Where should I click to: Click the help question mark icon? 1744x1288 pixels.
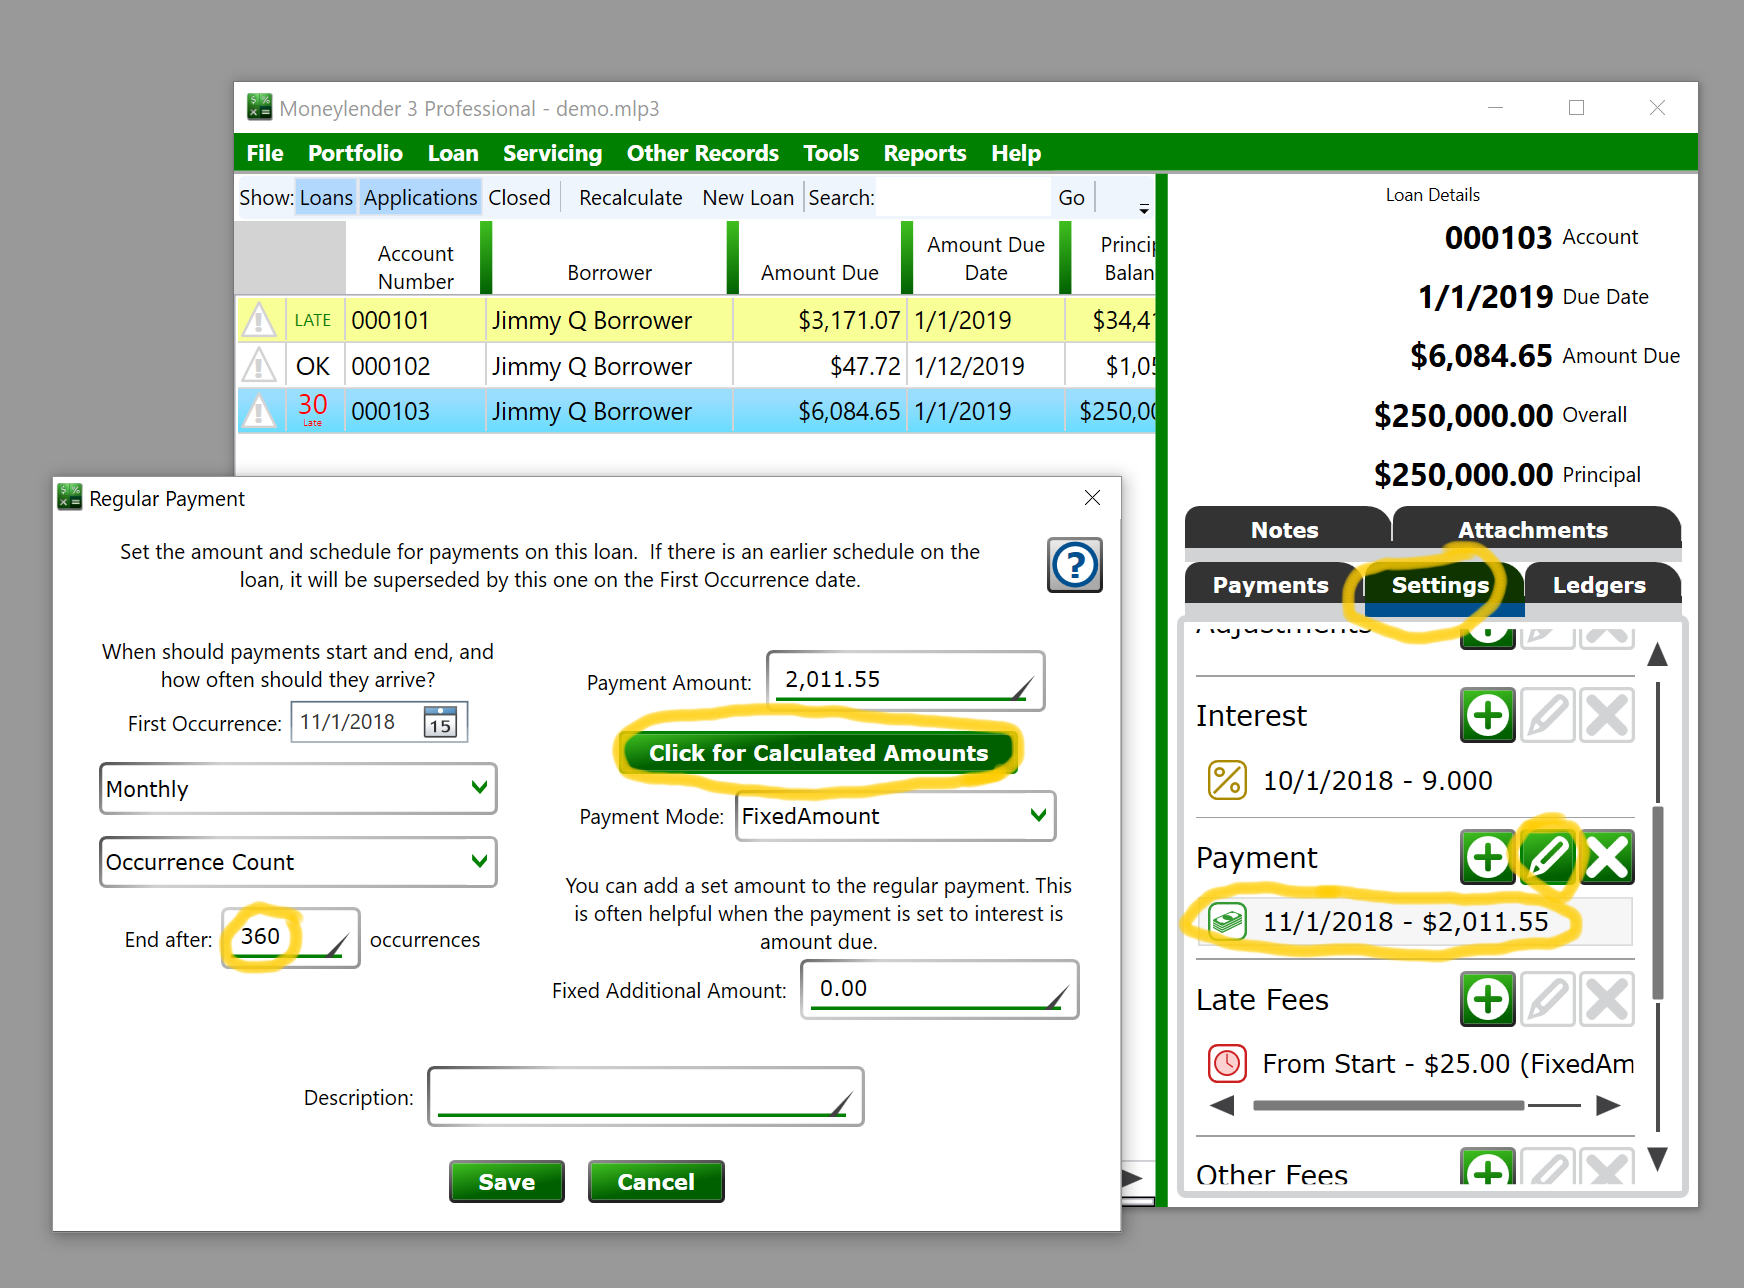tap(1075, 565)
